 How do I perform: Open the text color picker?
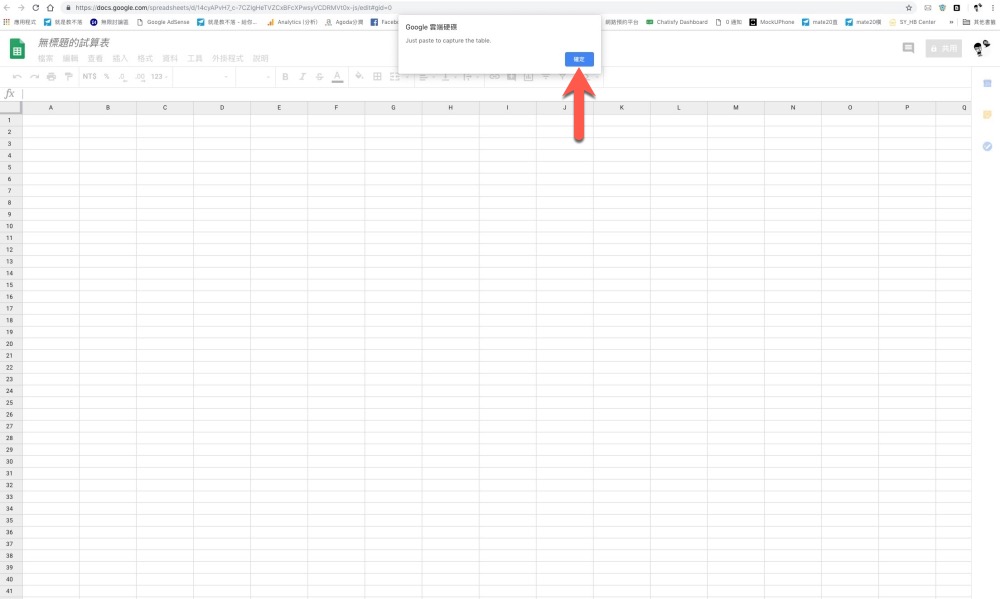click(x=337, y=77)
